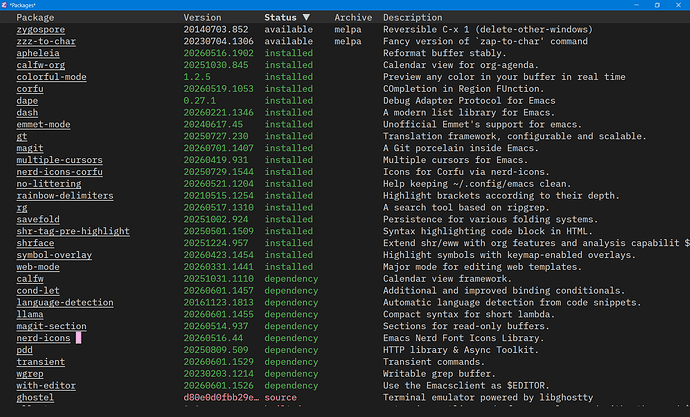
Task: Click description 'Terminal emulator powered by libghostty'
Action: click(x=488, y=398)
